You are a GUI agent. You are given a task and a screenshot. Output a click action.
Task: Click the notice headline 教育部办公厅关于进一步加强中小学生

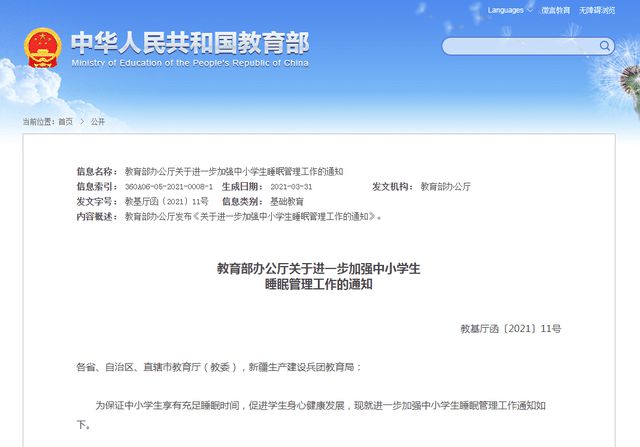pyautogui.click(x=318, y=269)
